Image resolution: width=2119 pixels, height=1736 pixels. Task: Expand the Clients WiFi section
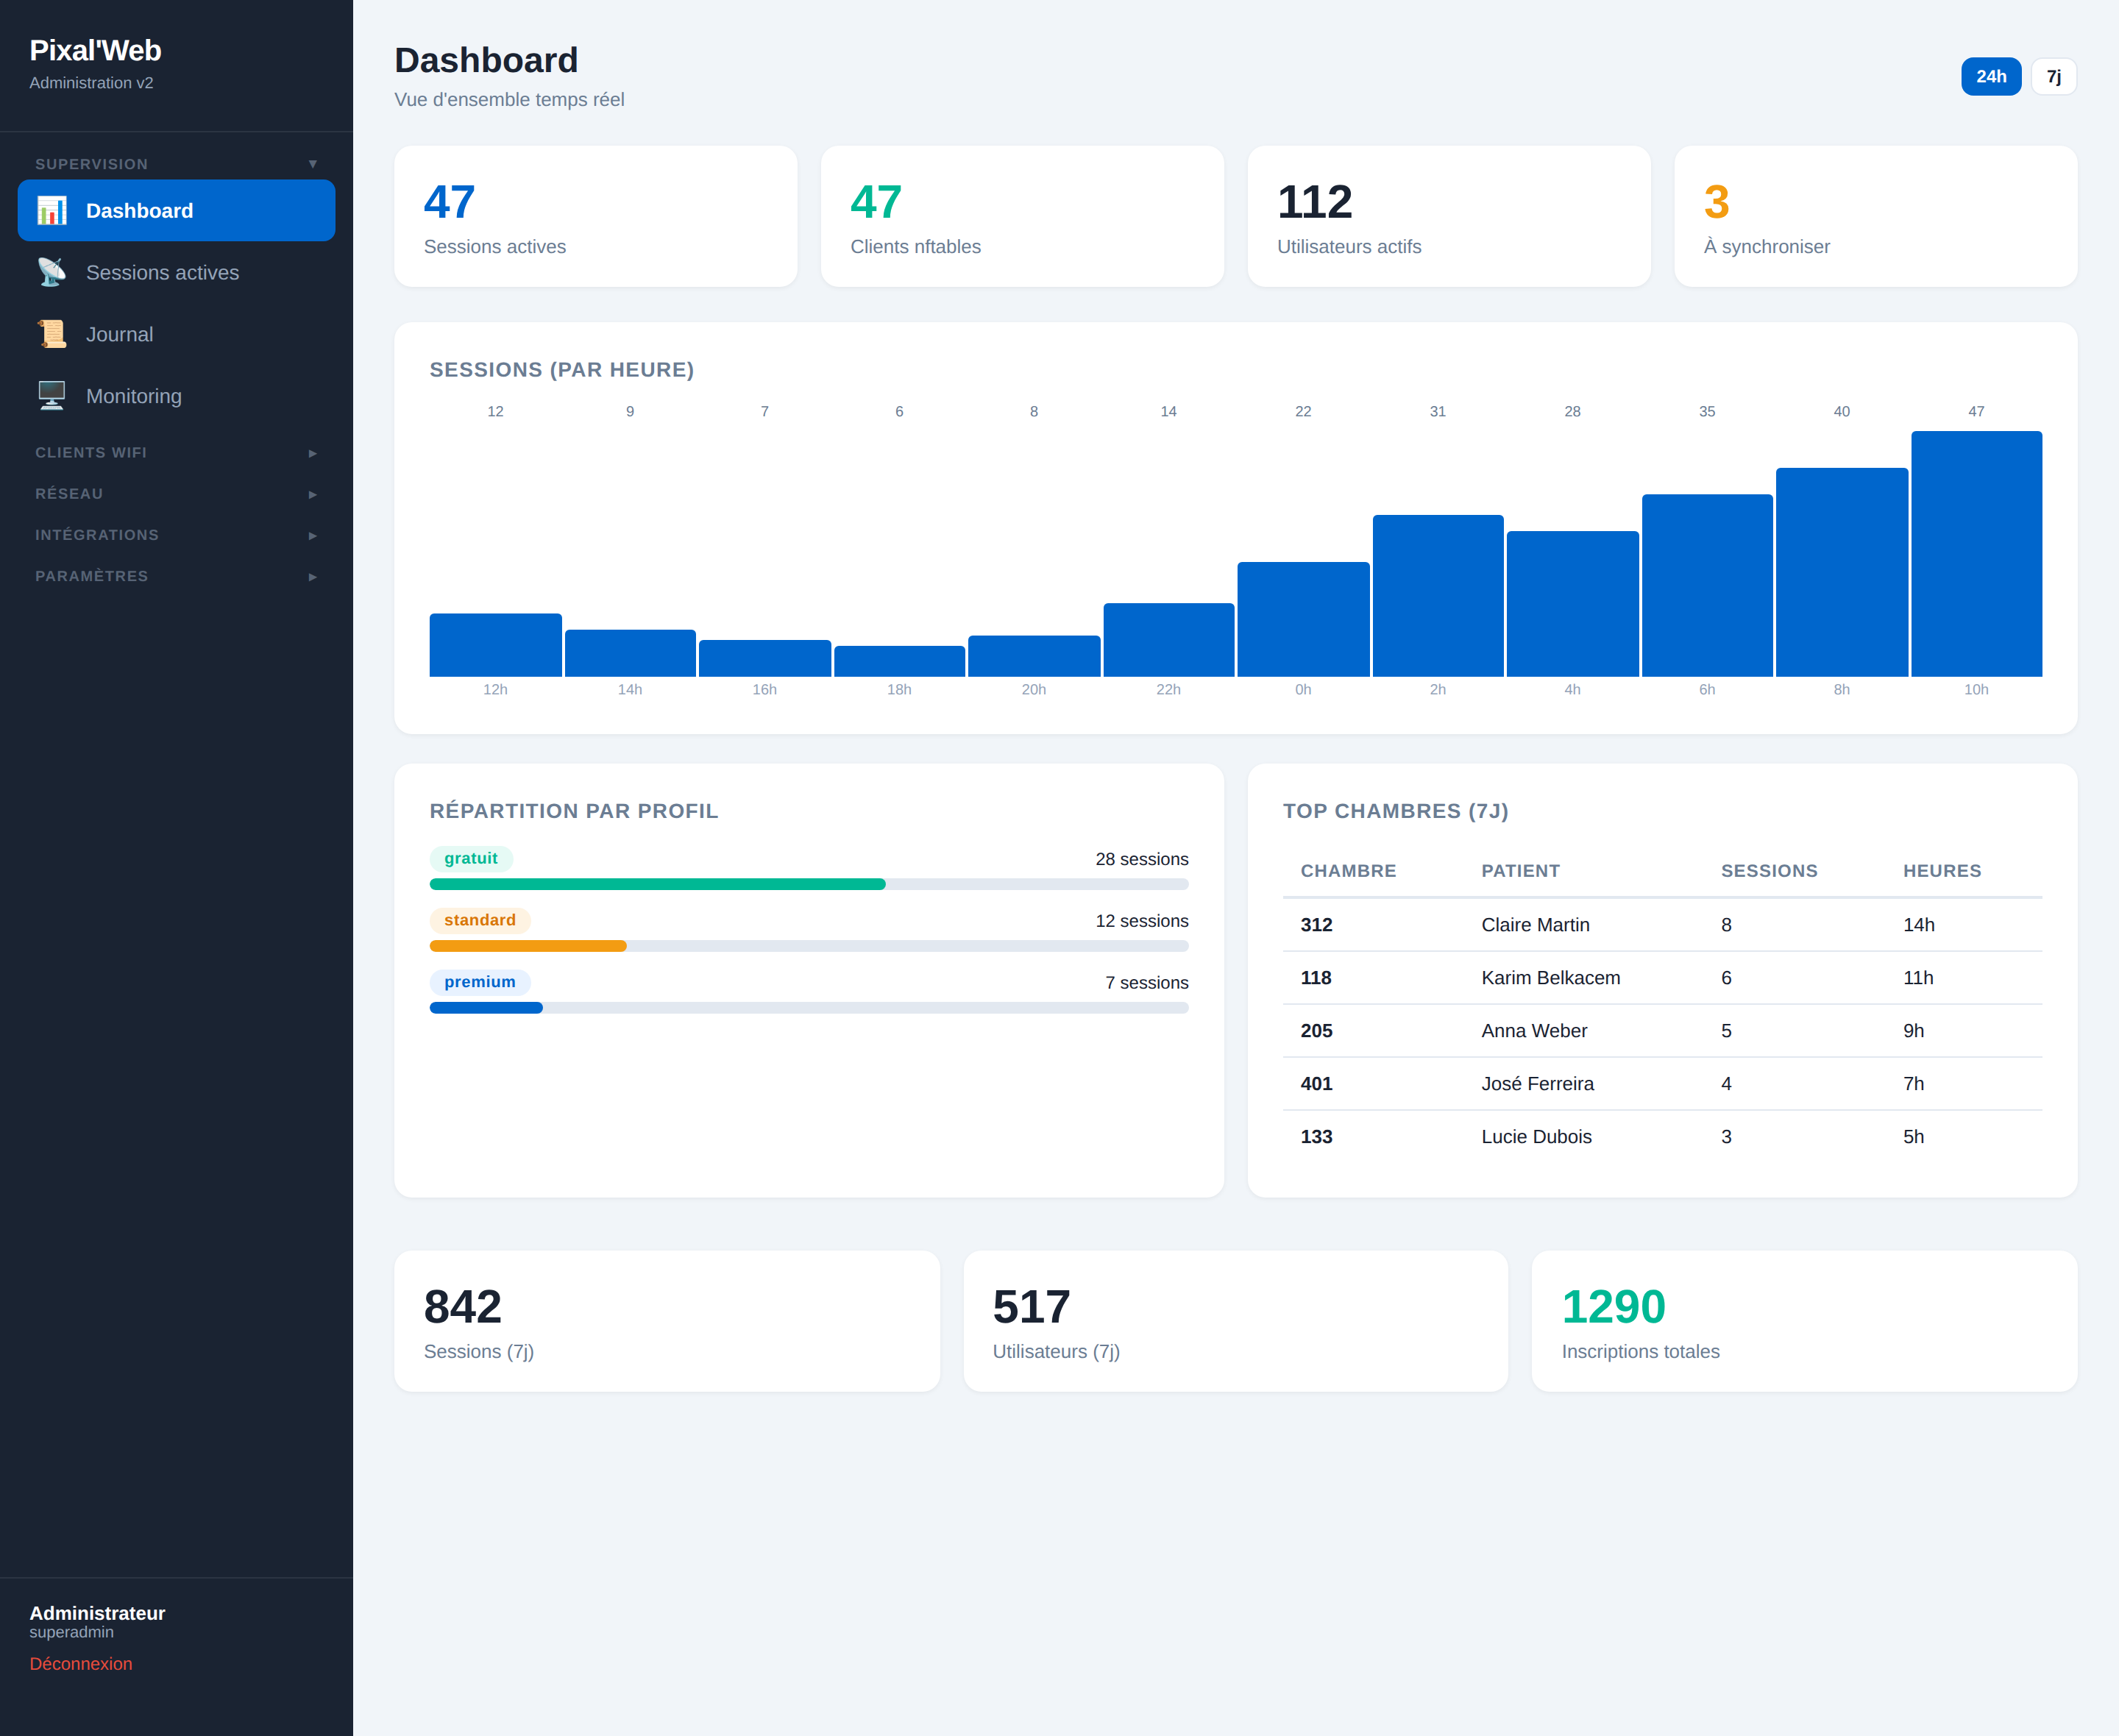[x=176, y=453]
